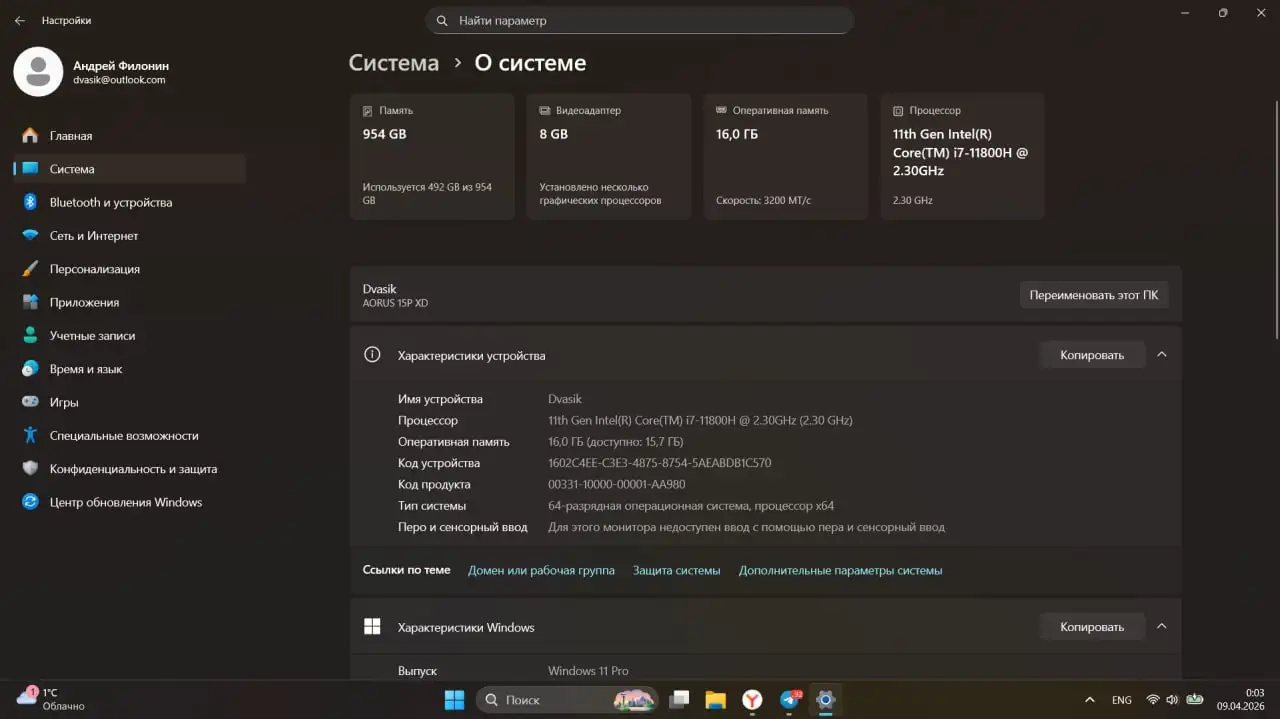Open Центр обновления Windows
Screen dimensions: 1280x719
click(125, 502)
